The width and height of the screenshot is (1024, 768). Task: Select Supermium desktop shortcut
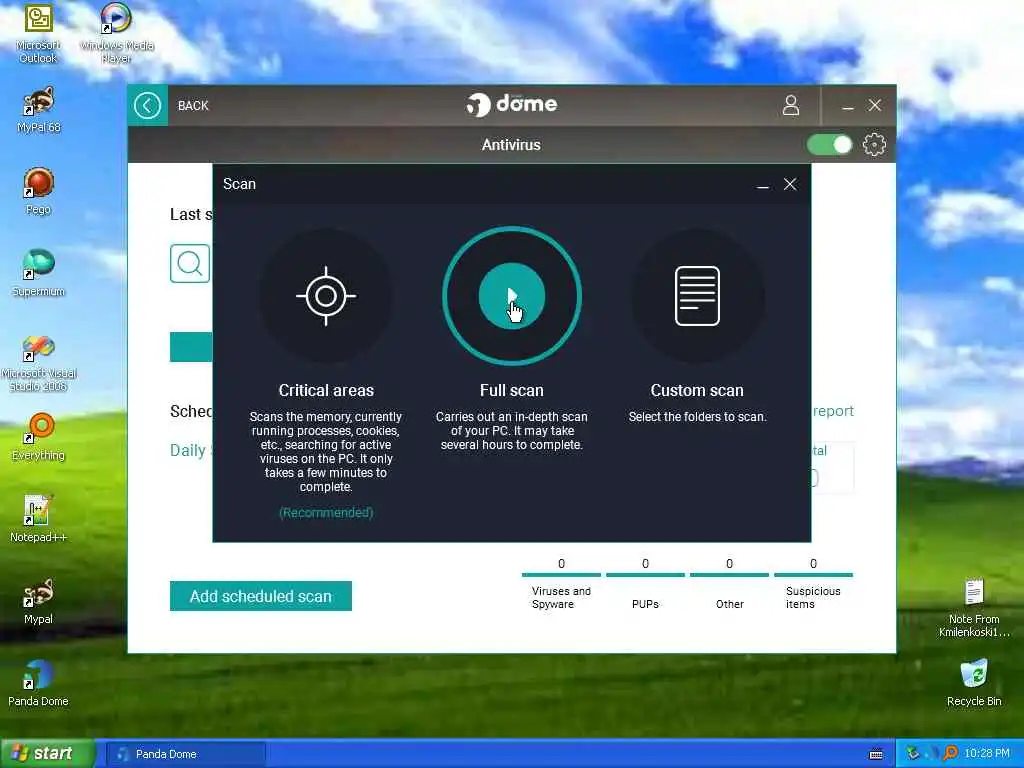(x=39, y=274)
